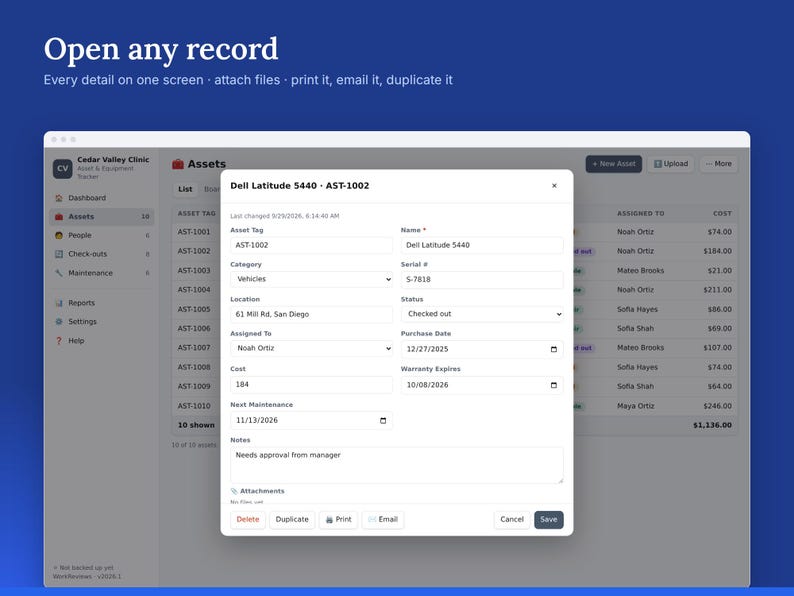Open the Category dropdown showing Vehicles
The height and width of the screenshot is (596, 794).
click(311, 279)
